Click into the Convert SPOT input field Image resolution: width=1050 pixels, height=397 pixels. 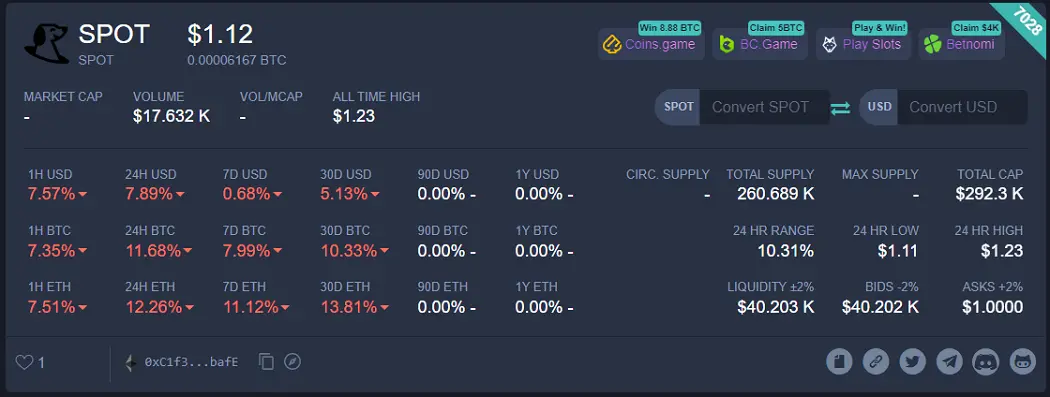coord(764,107)
